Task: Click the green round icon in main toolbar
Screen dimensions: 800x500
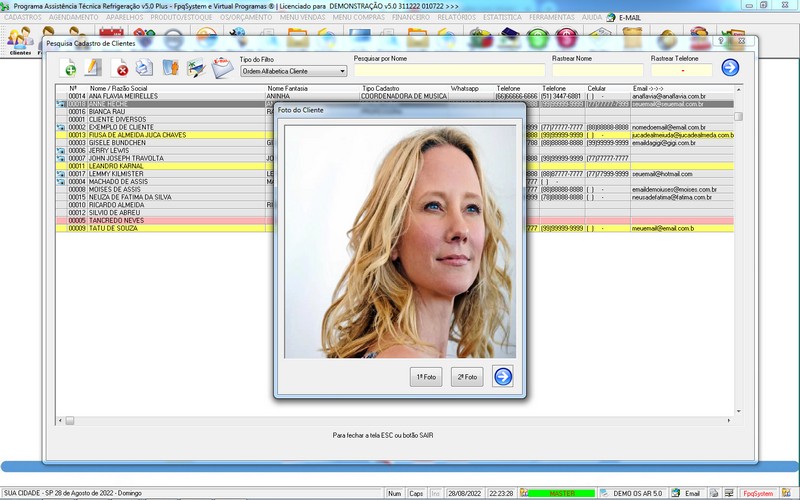Action: [537, 38]
